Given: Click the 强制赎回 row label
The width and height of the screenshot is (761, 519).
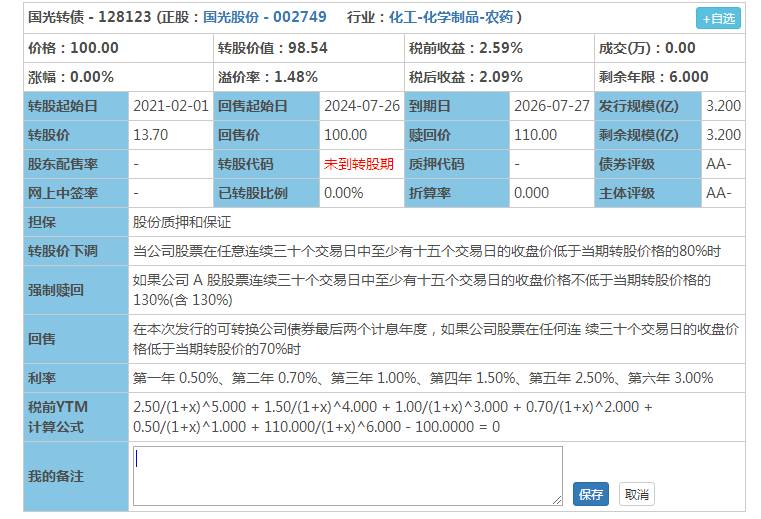Looking at the screenshot, I should 76,290.
